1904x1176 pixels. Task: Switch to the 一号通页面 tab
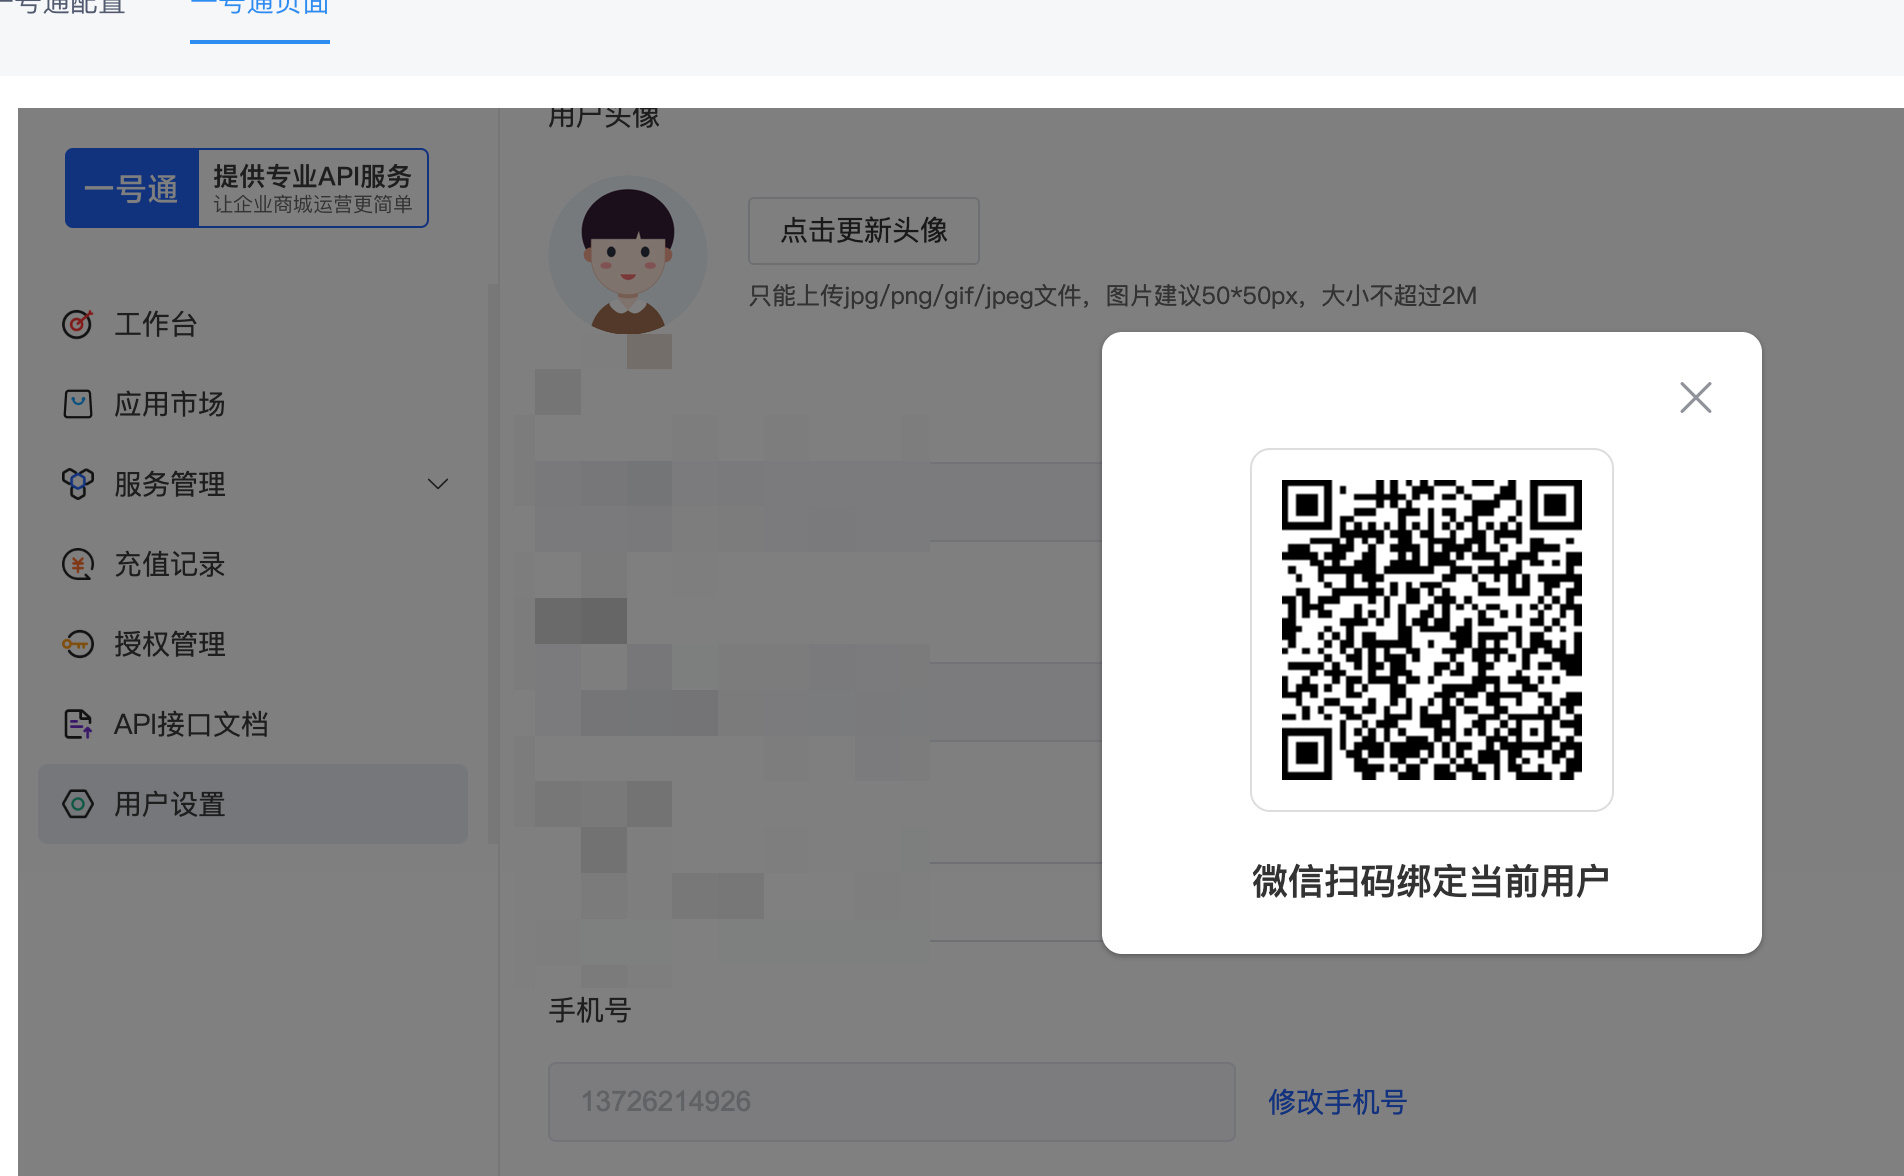click(260, 8)
